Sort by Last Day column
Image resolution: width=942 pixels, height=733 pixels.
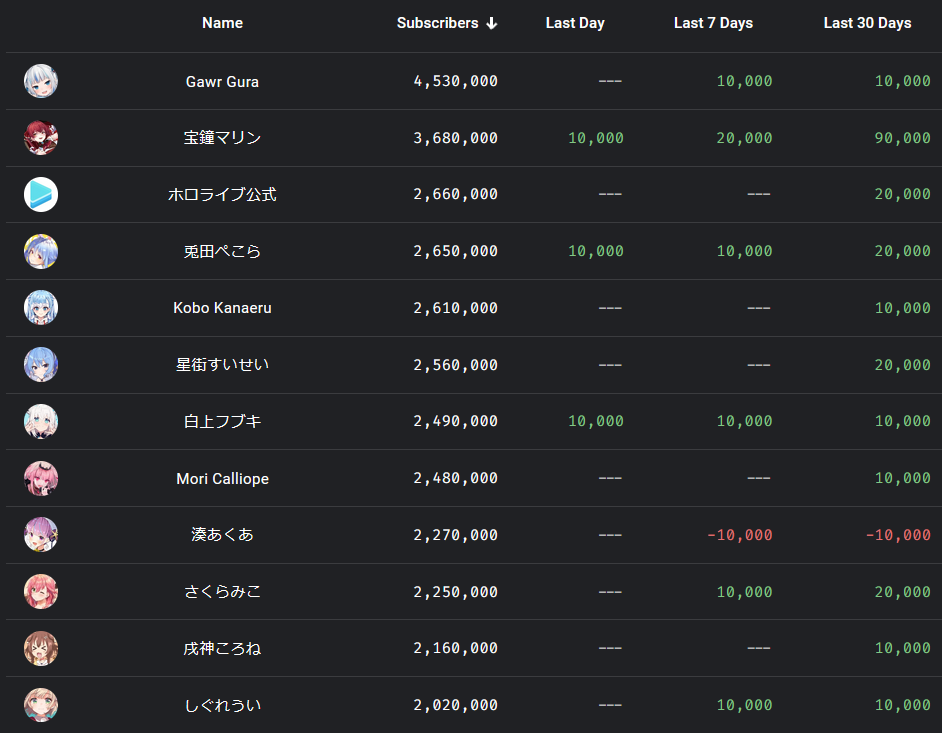[575, 23]
